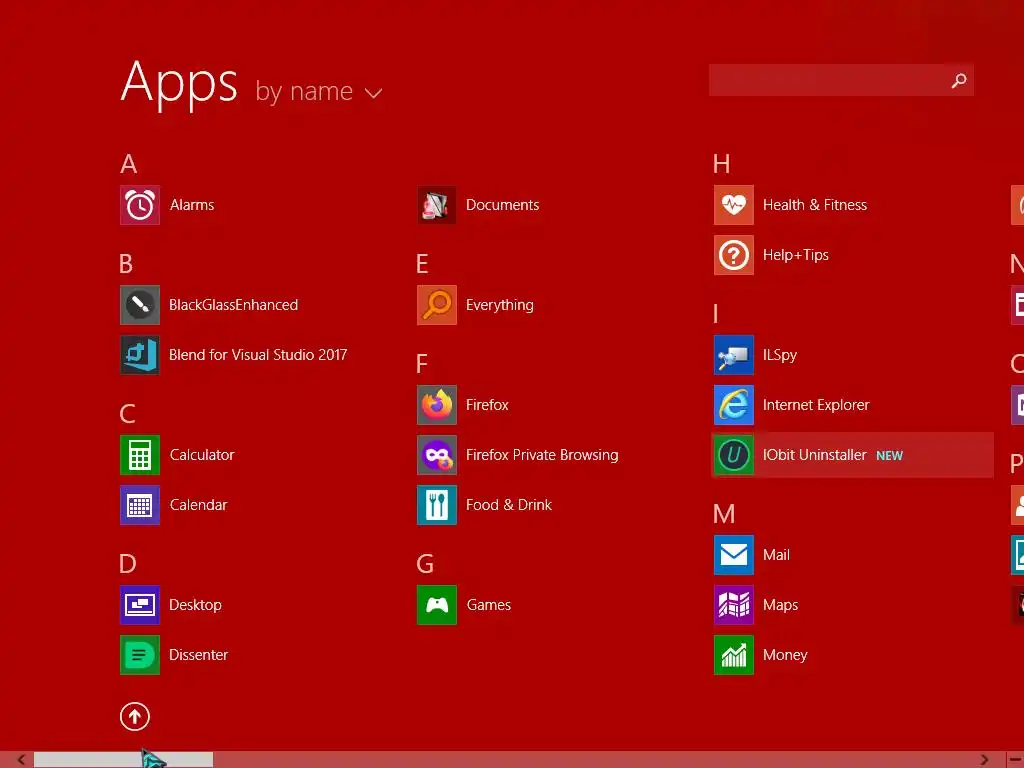
Task: Open the Firefox browser icon
Action: click(x=437, y=405)
